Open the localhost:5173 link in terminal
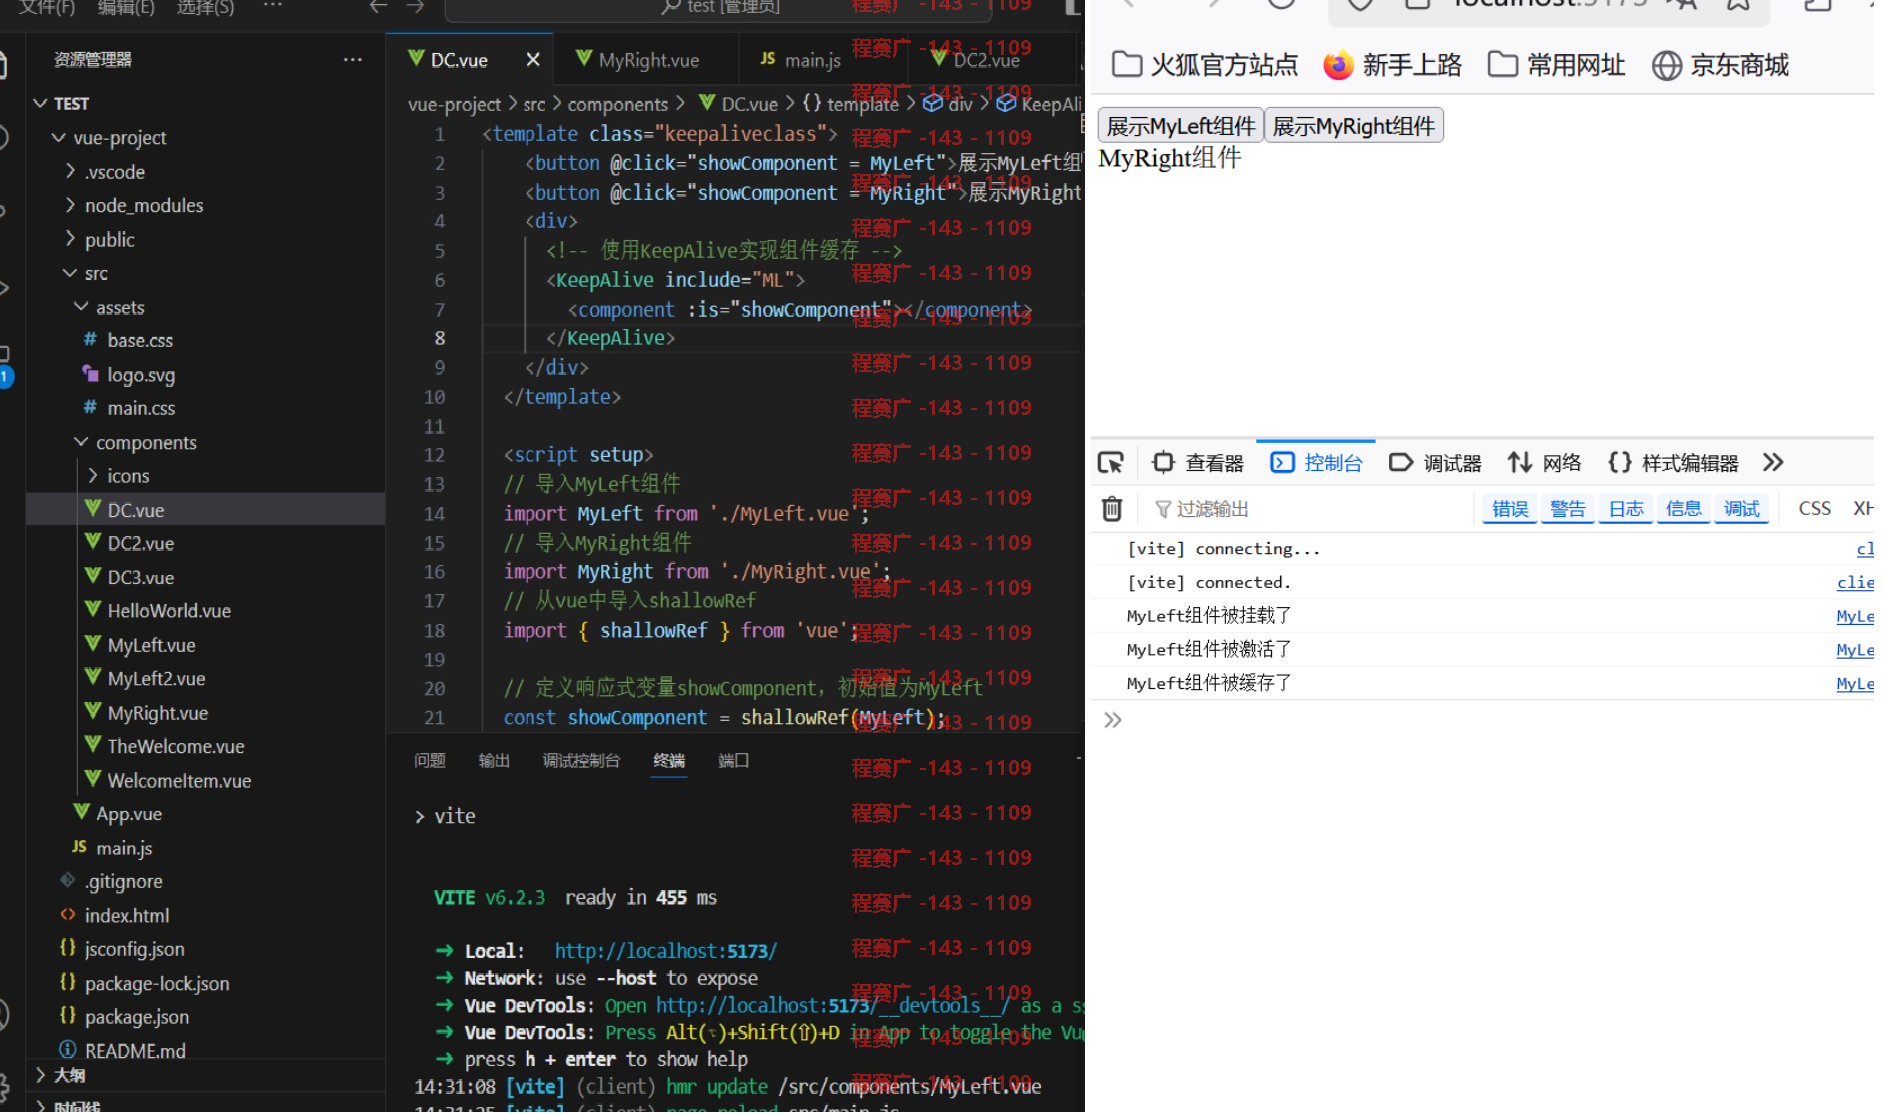This screenshot has width=1885, height=1114. pyautogui.click(x=665, y=951)
